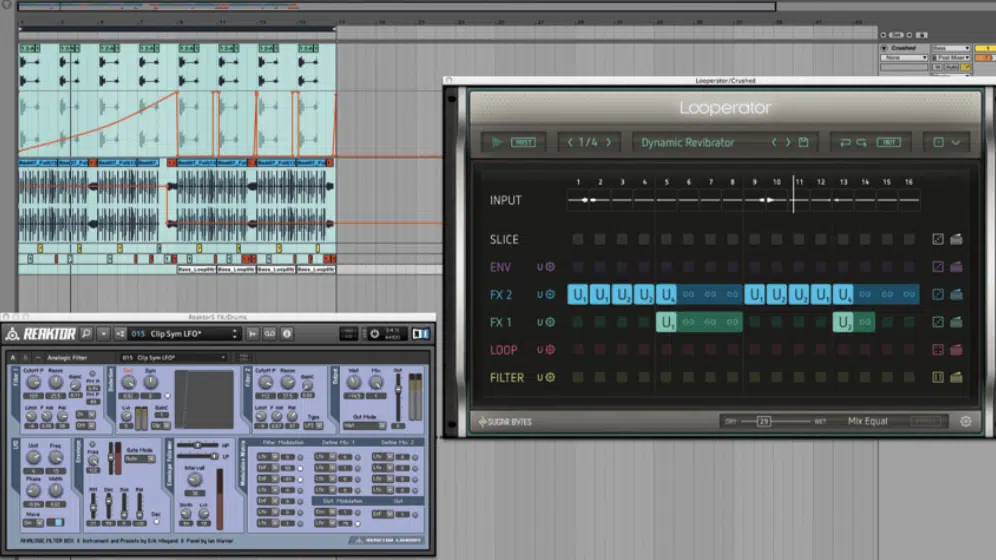Randomize the FX 1 row with dice icon
Viewport: 996px width, 560px height.
pyautogui.click(x=938, y=322)
